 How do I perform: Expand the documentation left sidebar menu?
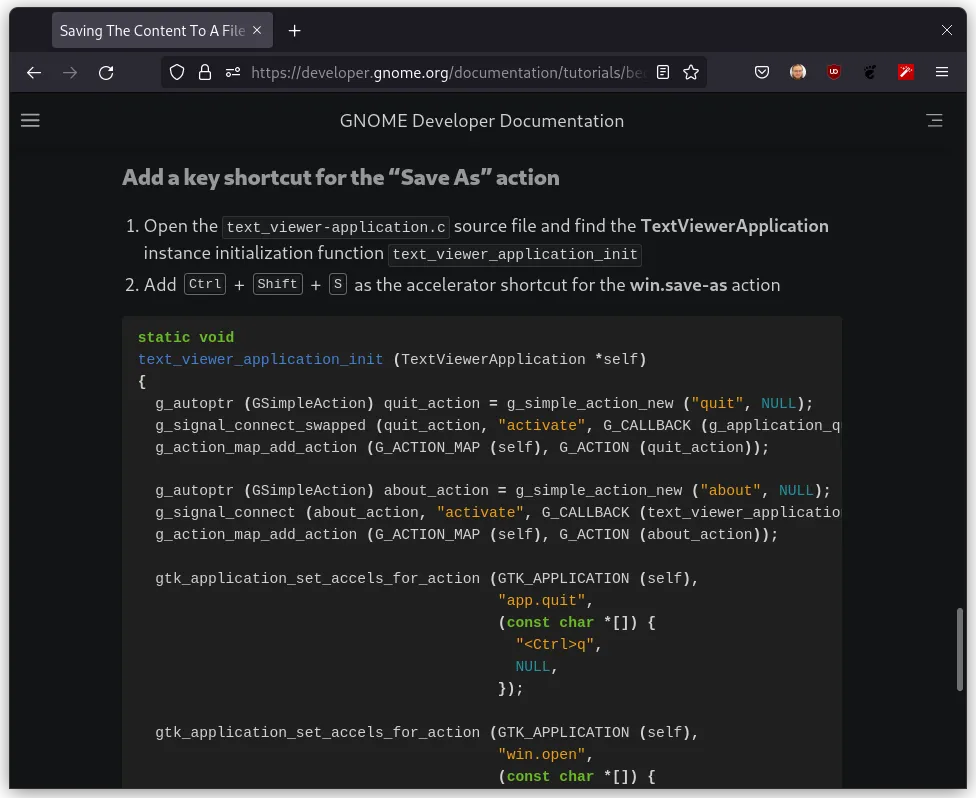[30, 121]
